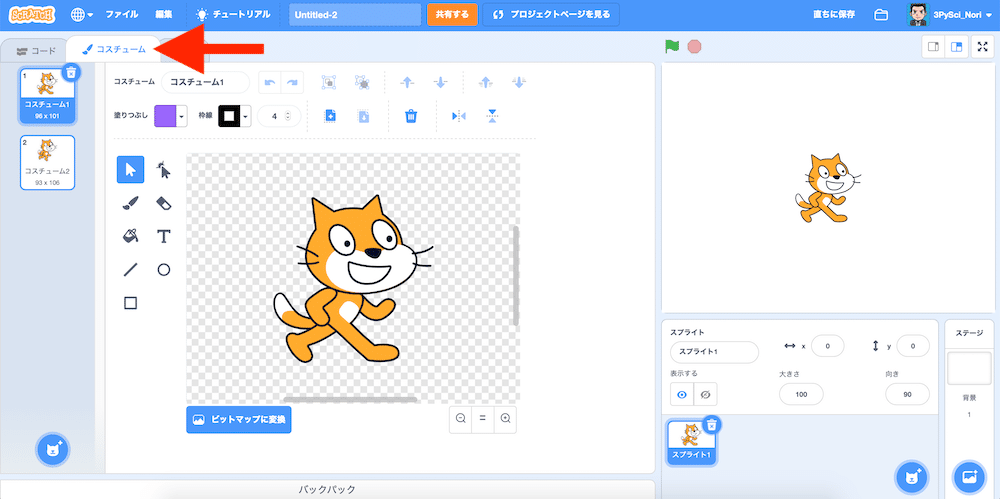Click the Backward layer arrow
The image size is (1000, 499).
441,82
